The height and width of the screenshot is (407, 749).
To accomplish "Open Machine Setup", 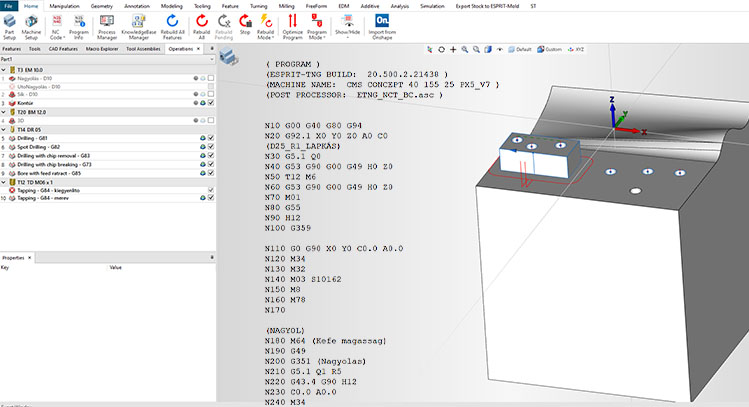I will [x=31, y=27].
